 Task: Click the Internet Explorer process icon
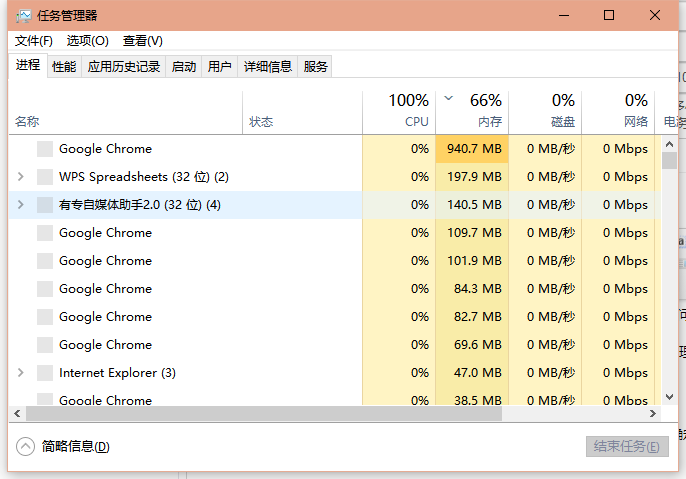pos(44,373)
